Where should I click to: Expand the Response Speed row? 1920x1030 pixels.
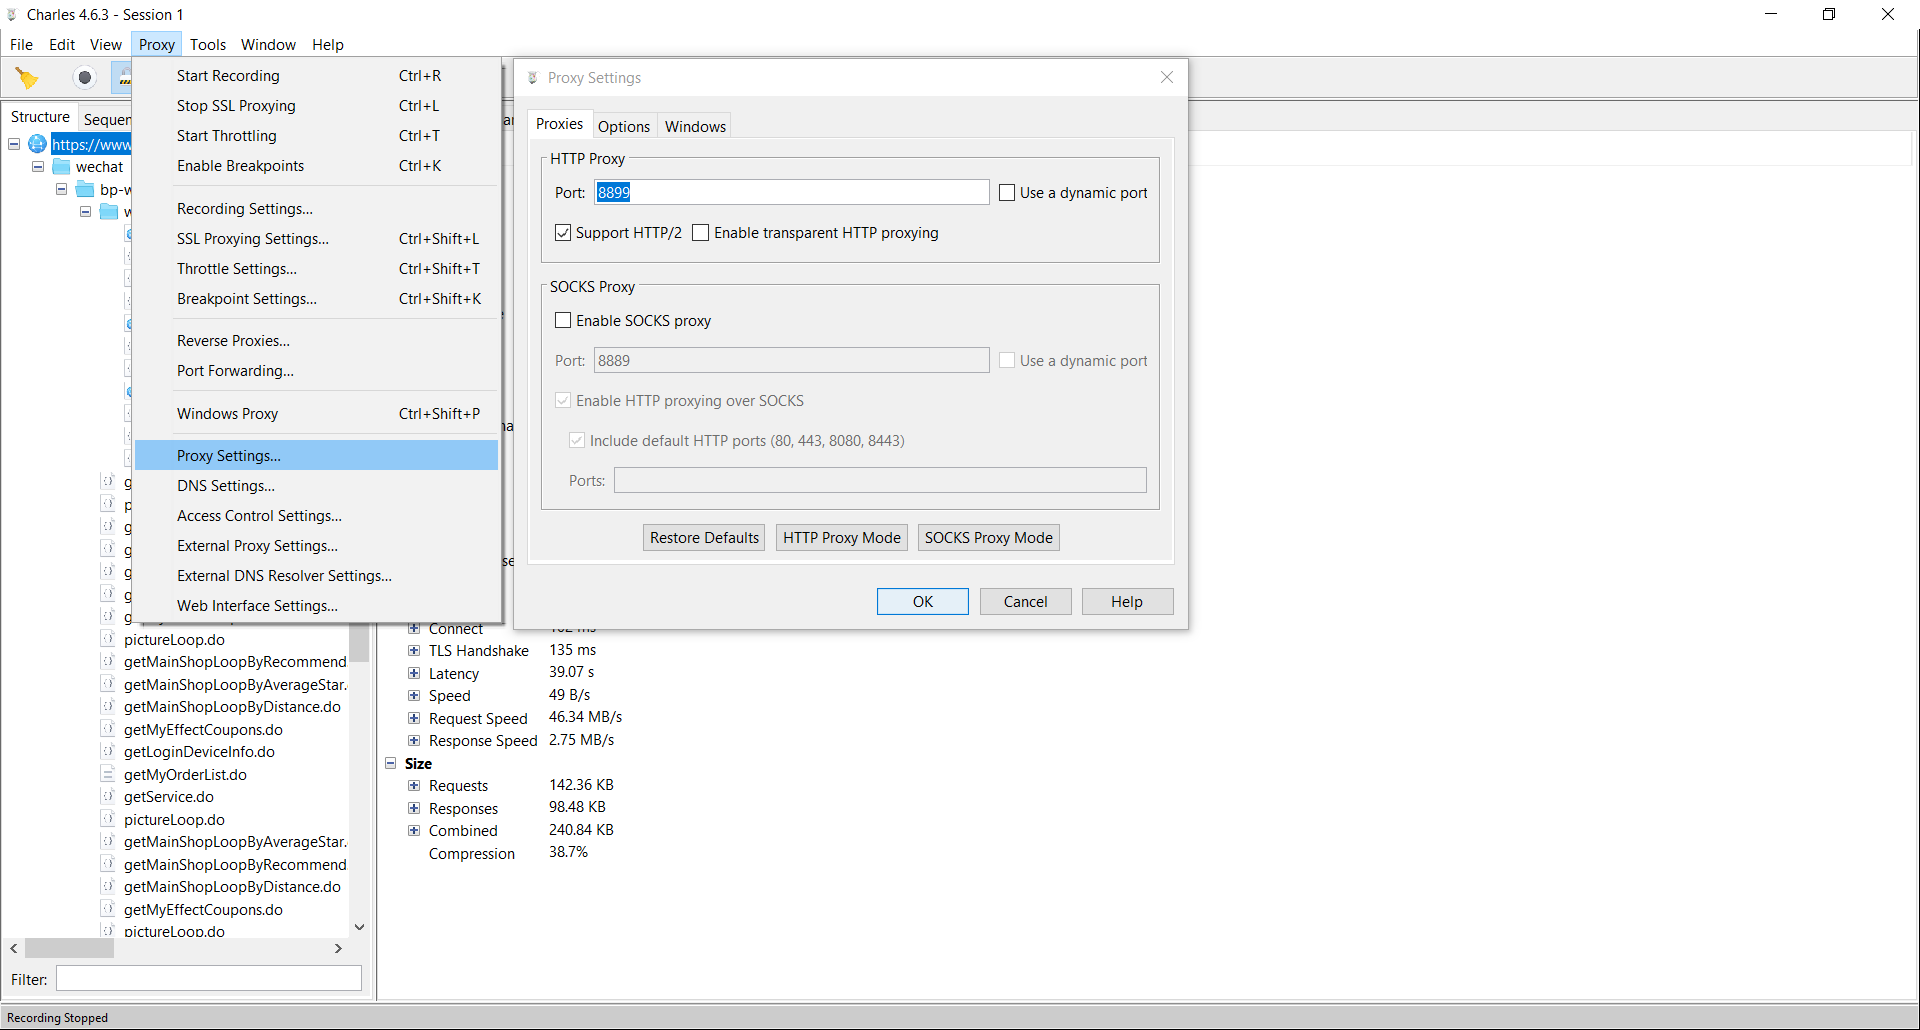[414, 741]
